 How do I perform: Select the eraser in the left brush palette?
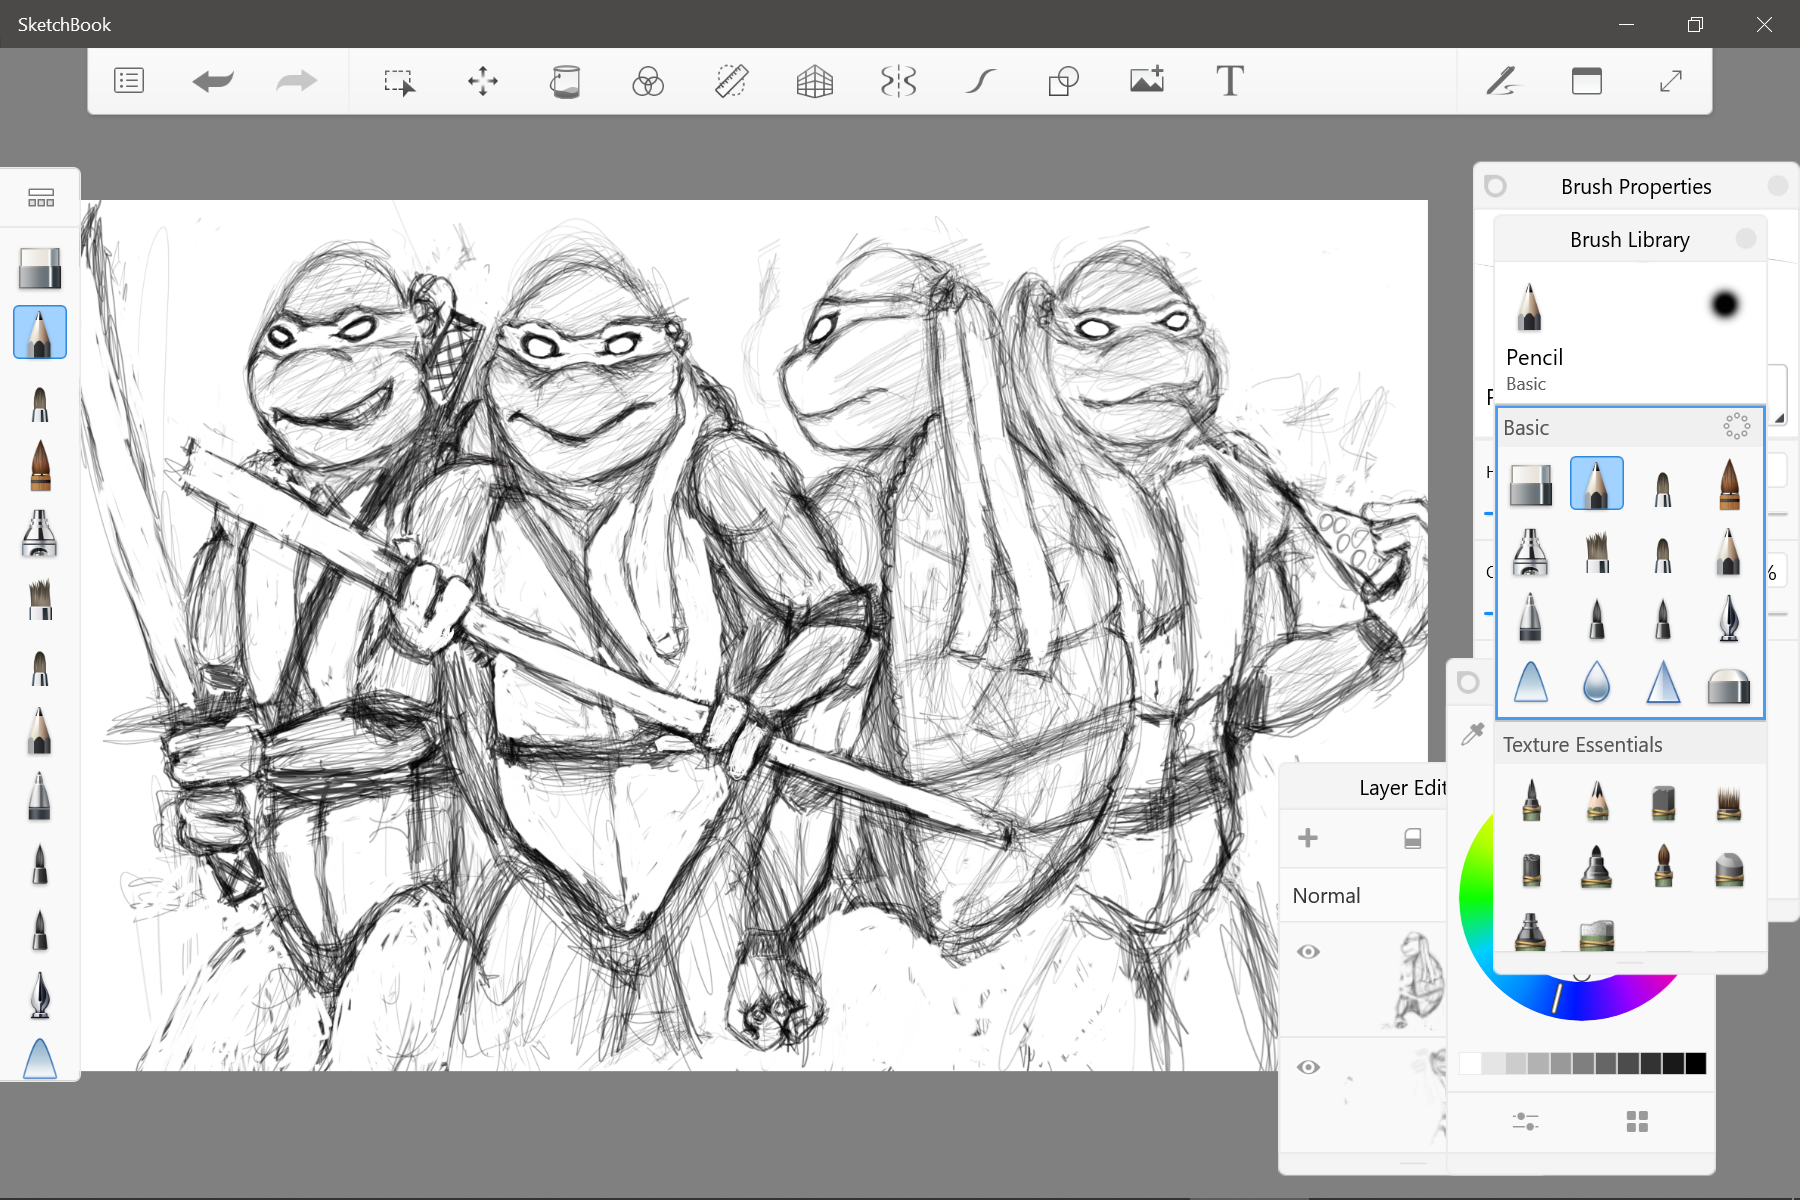coord(40,268)
